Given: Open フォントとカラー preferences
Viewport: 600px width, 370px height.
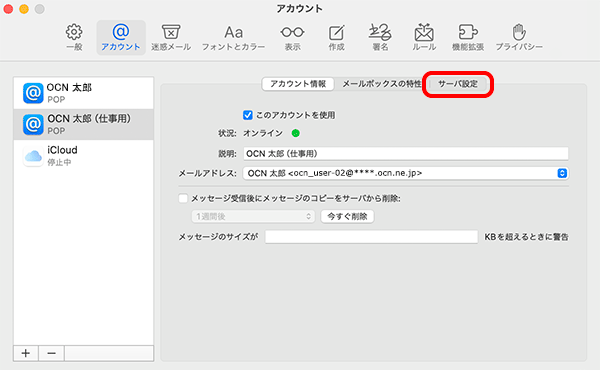Looking at the screenshot, I should pos(233,37).
